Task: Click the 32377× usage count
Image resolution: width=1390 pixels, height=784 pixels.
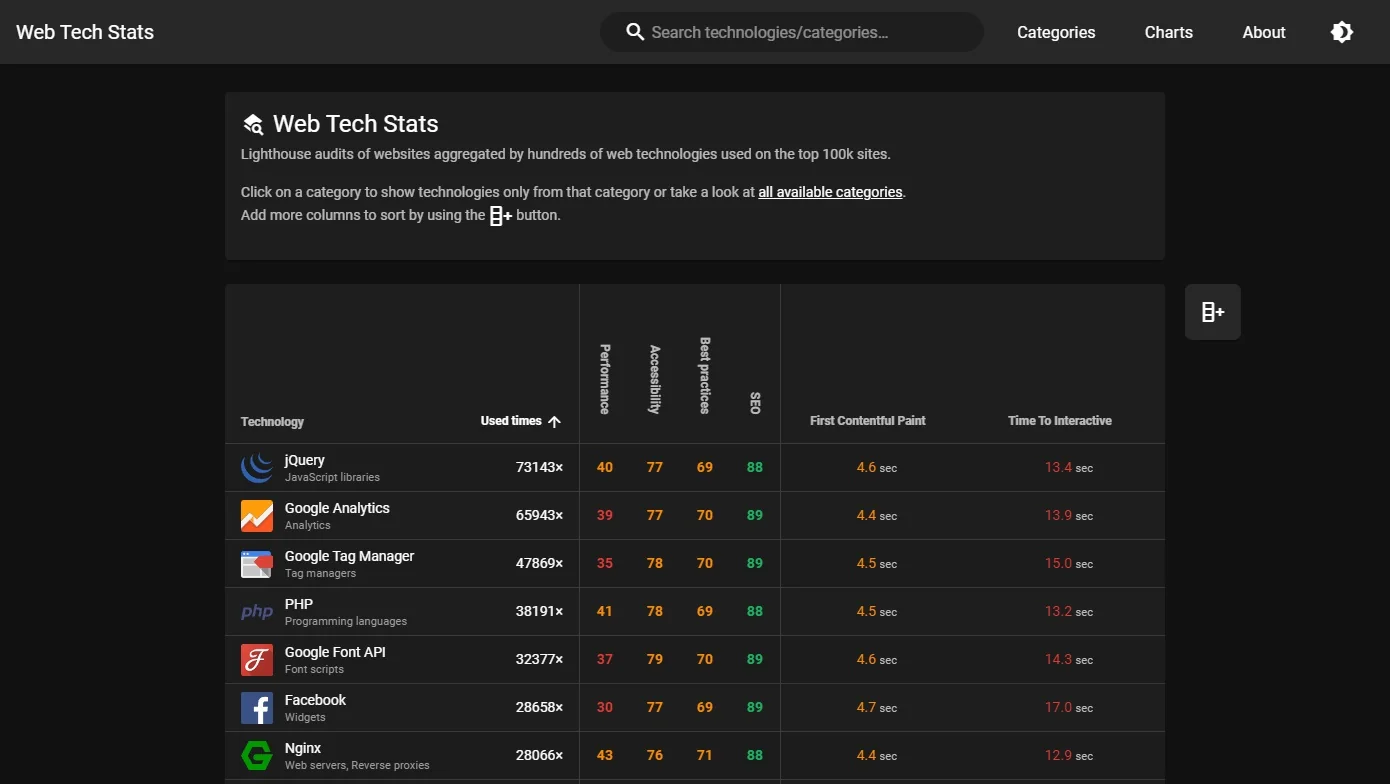Action: coord(539,659)
